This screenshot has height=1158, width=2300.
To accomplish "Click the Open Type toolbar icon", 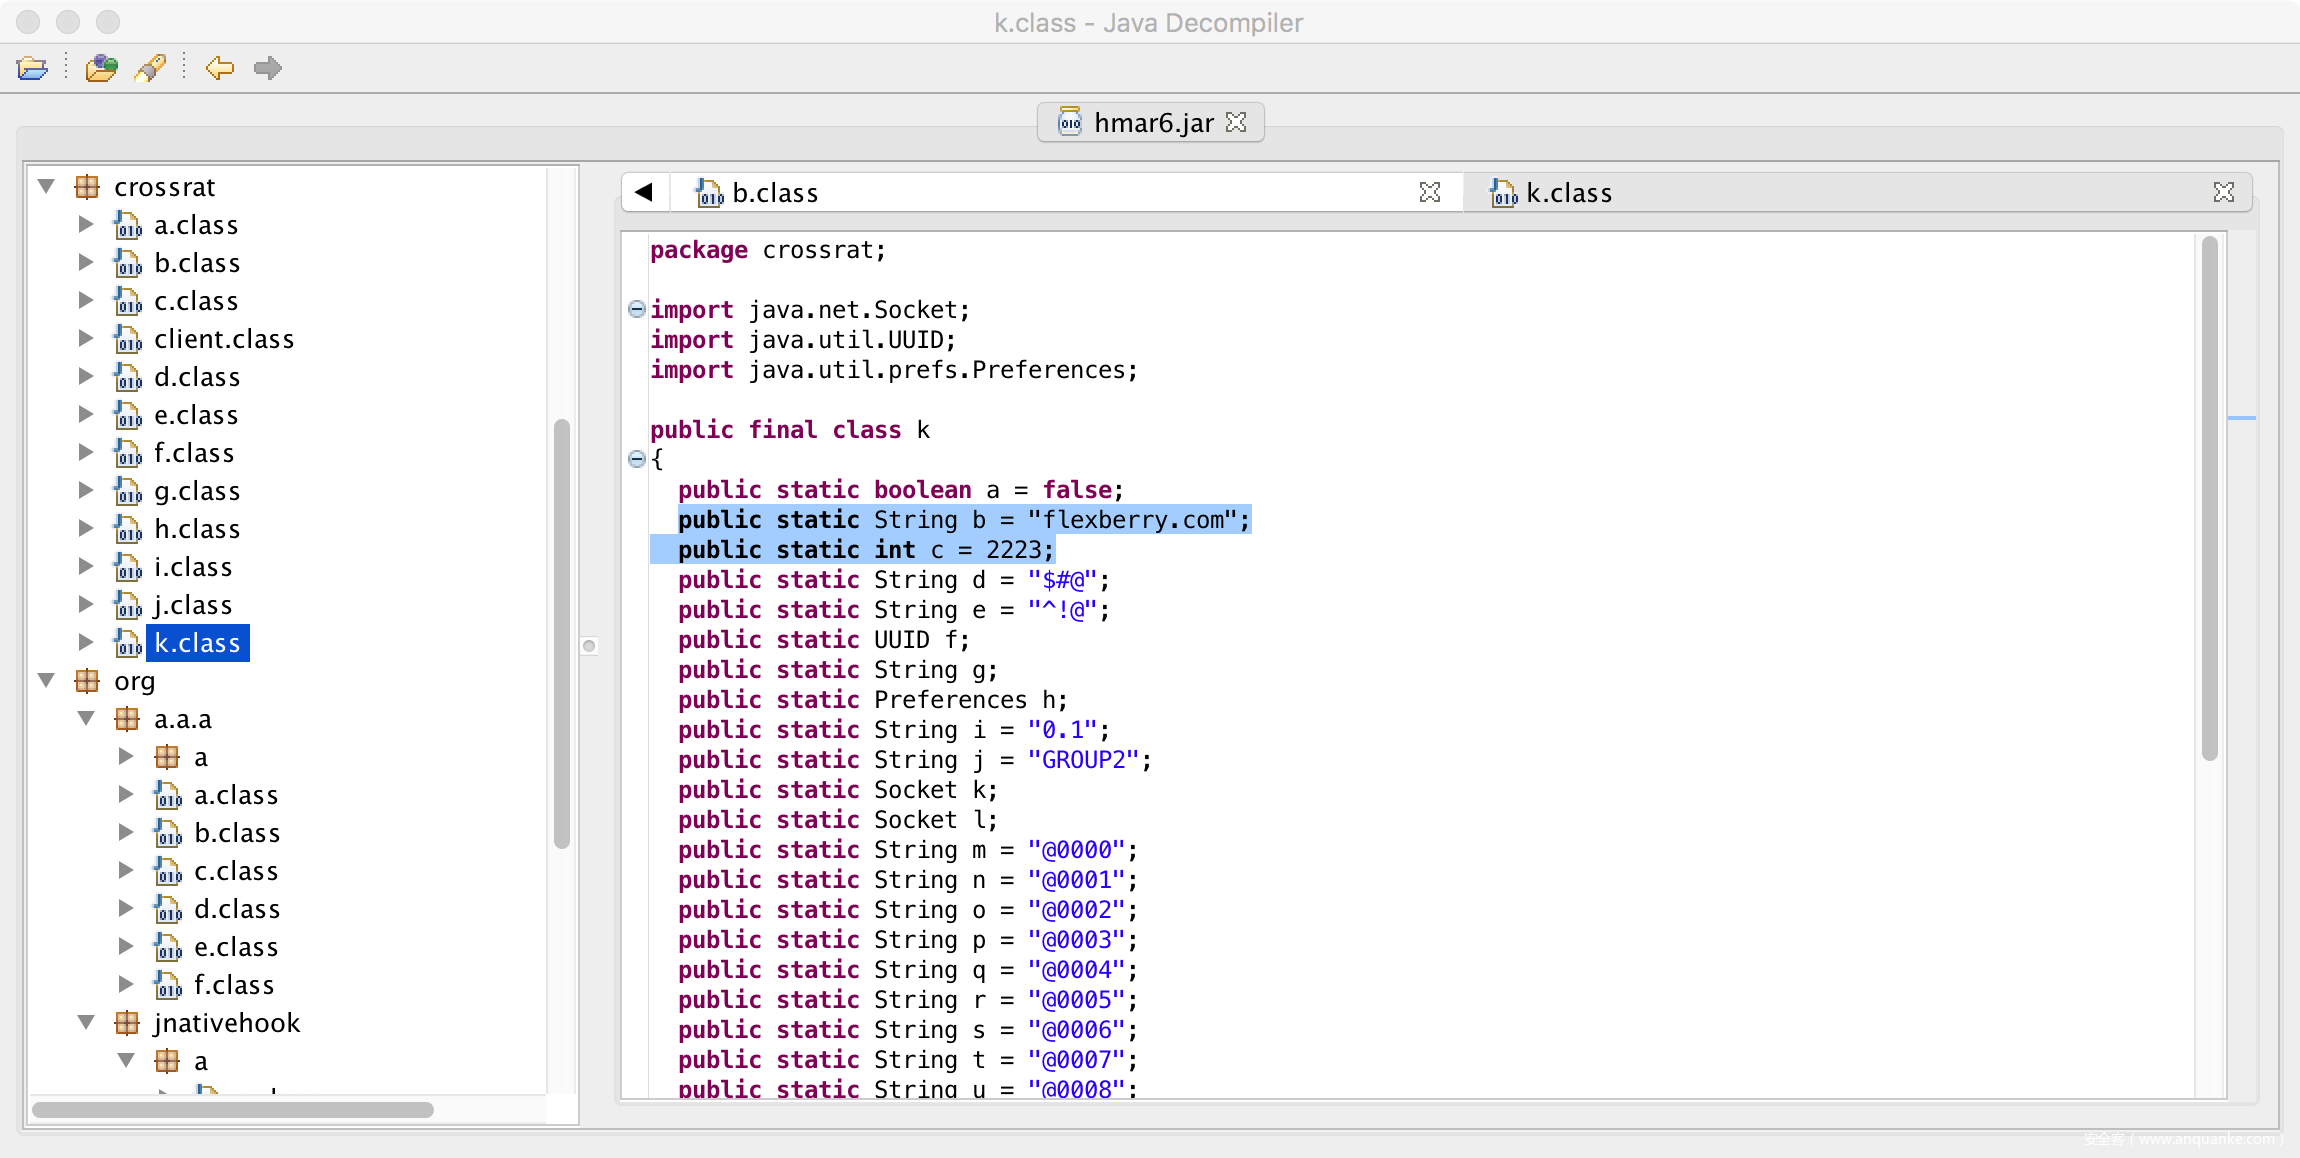I will pos(101,68).
